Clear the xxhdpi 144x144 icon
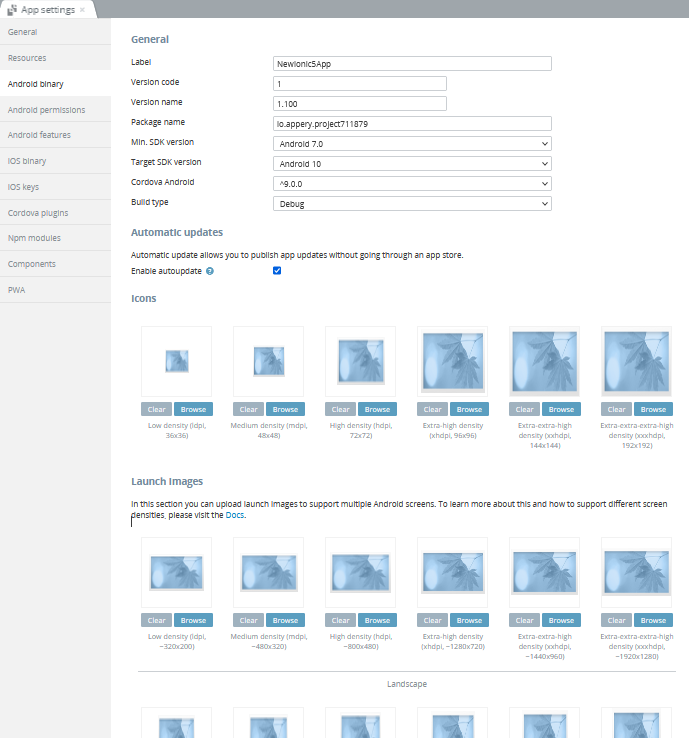The height and width of the screenshot is (738, 689). [x=525, y=409]
